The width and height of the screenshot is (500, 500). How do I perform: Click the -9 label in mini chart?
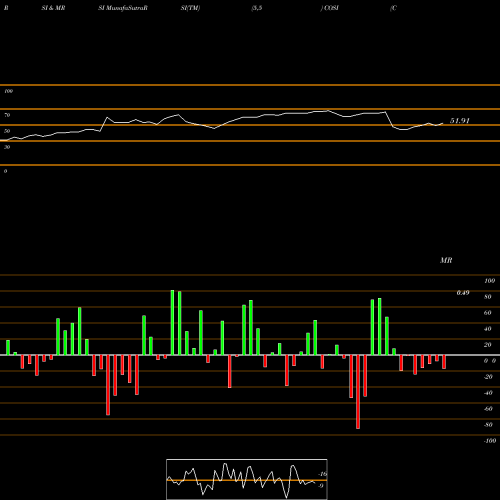320,486
